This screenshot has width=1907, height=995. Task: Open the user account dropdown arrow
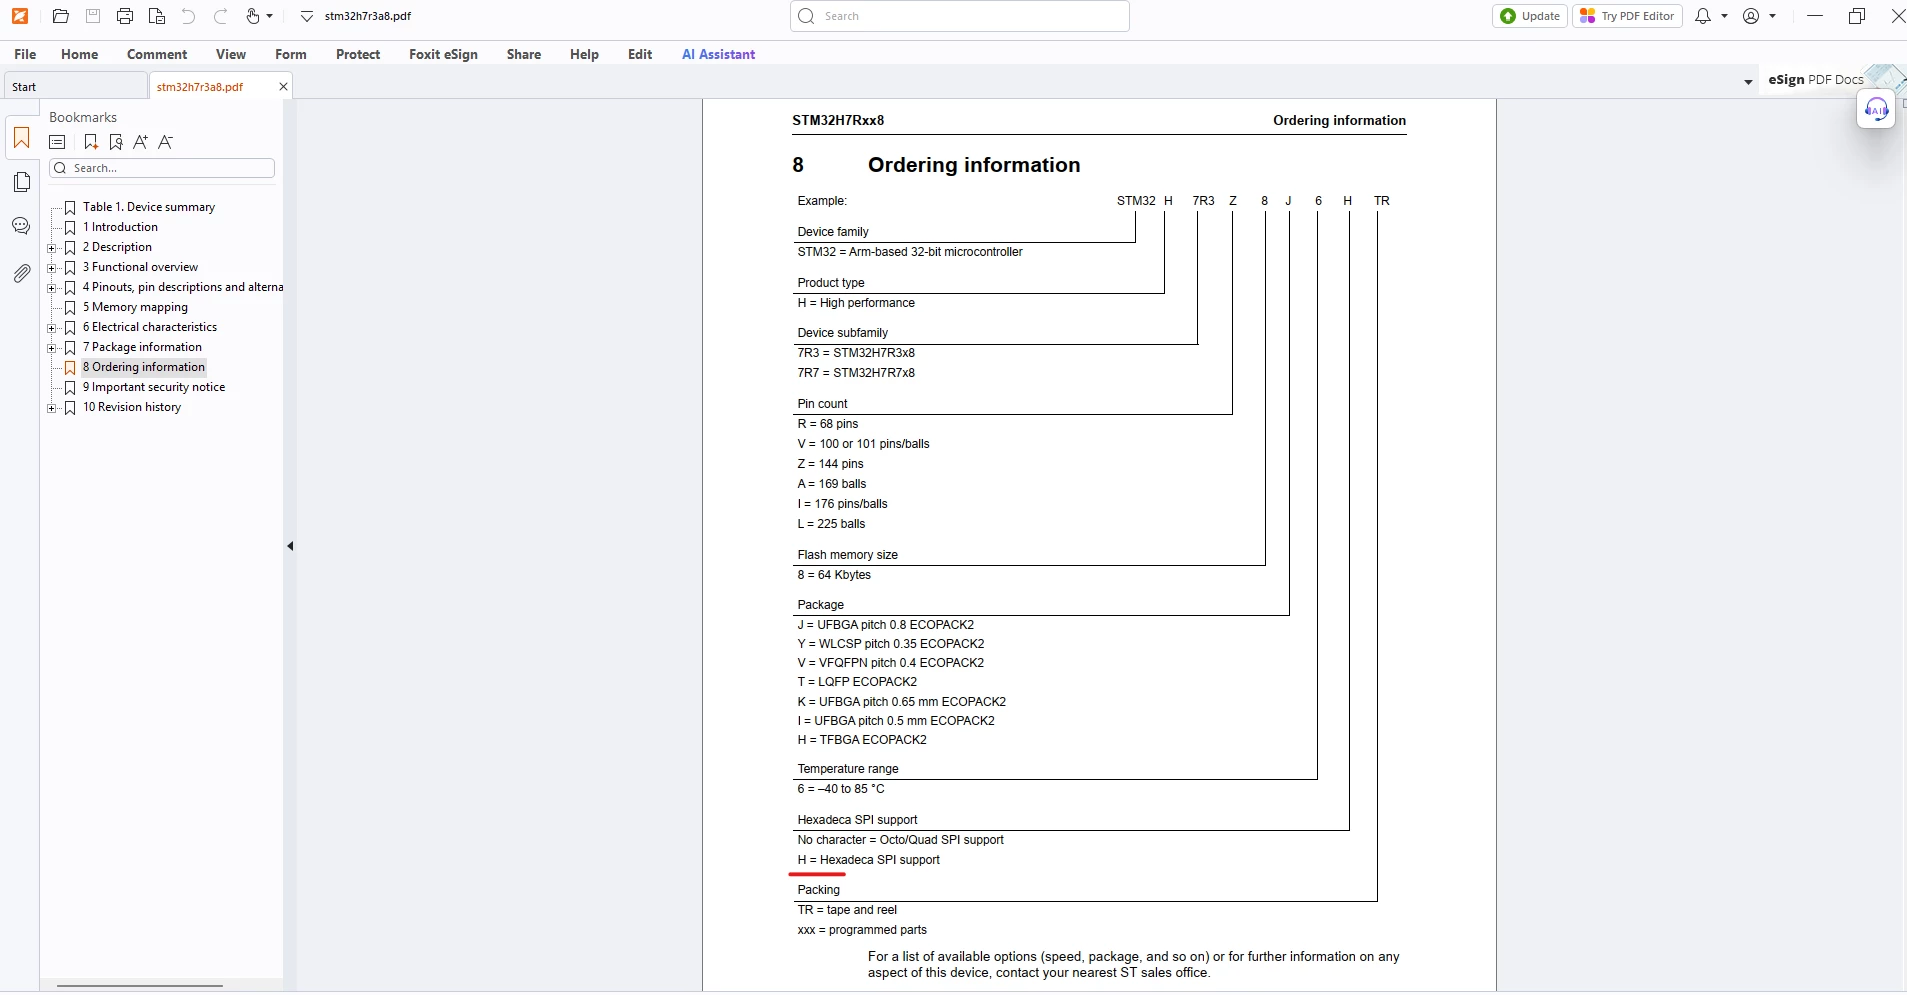1773,16
